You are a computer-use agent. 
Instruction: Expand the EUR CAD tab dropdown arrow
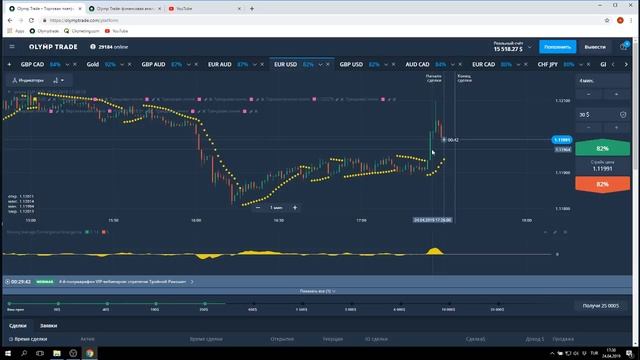coord(518,64)
